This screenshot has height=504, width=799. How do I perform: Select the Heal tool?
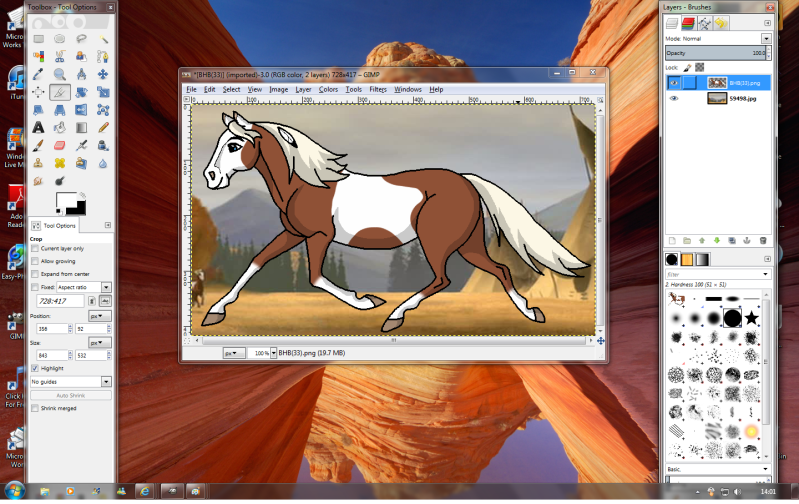pos(60,163)
